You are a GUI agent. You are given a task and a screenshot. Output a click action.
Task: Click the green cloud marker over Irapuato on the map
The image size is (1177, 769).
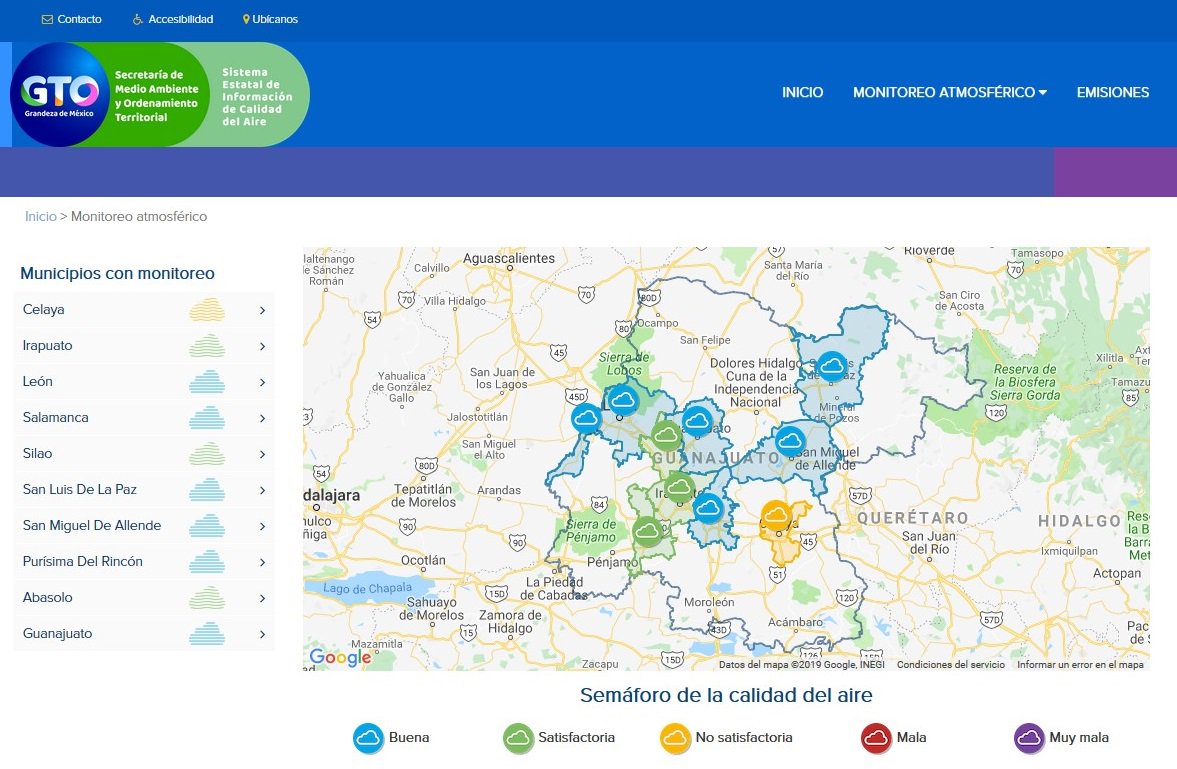679,488
